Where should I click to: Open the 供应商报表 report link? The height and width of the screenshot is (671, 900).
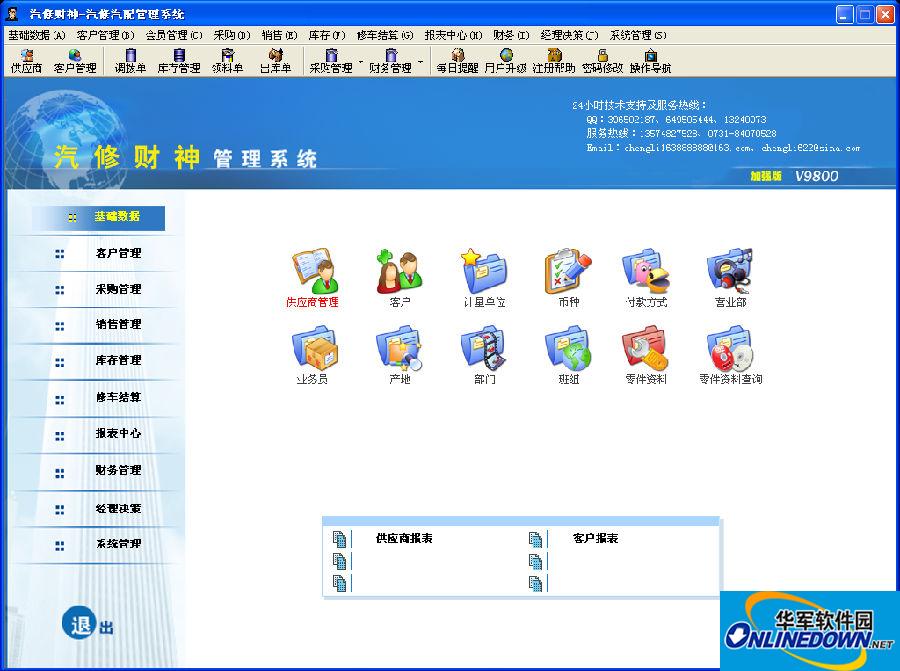point(404,538)
